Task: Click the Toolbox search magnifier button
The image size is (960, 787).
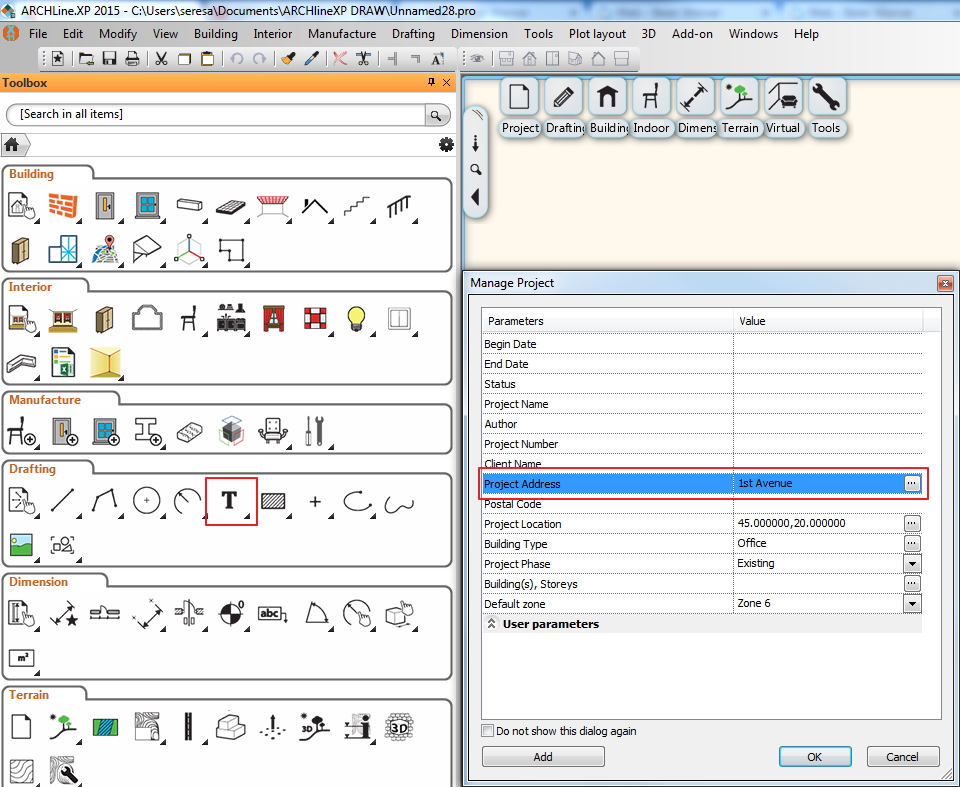Action: click(x=437, y=115)
